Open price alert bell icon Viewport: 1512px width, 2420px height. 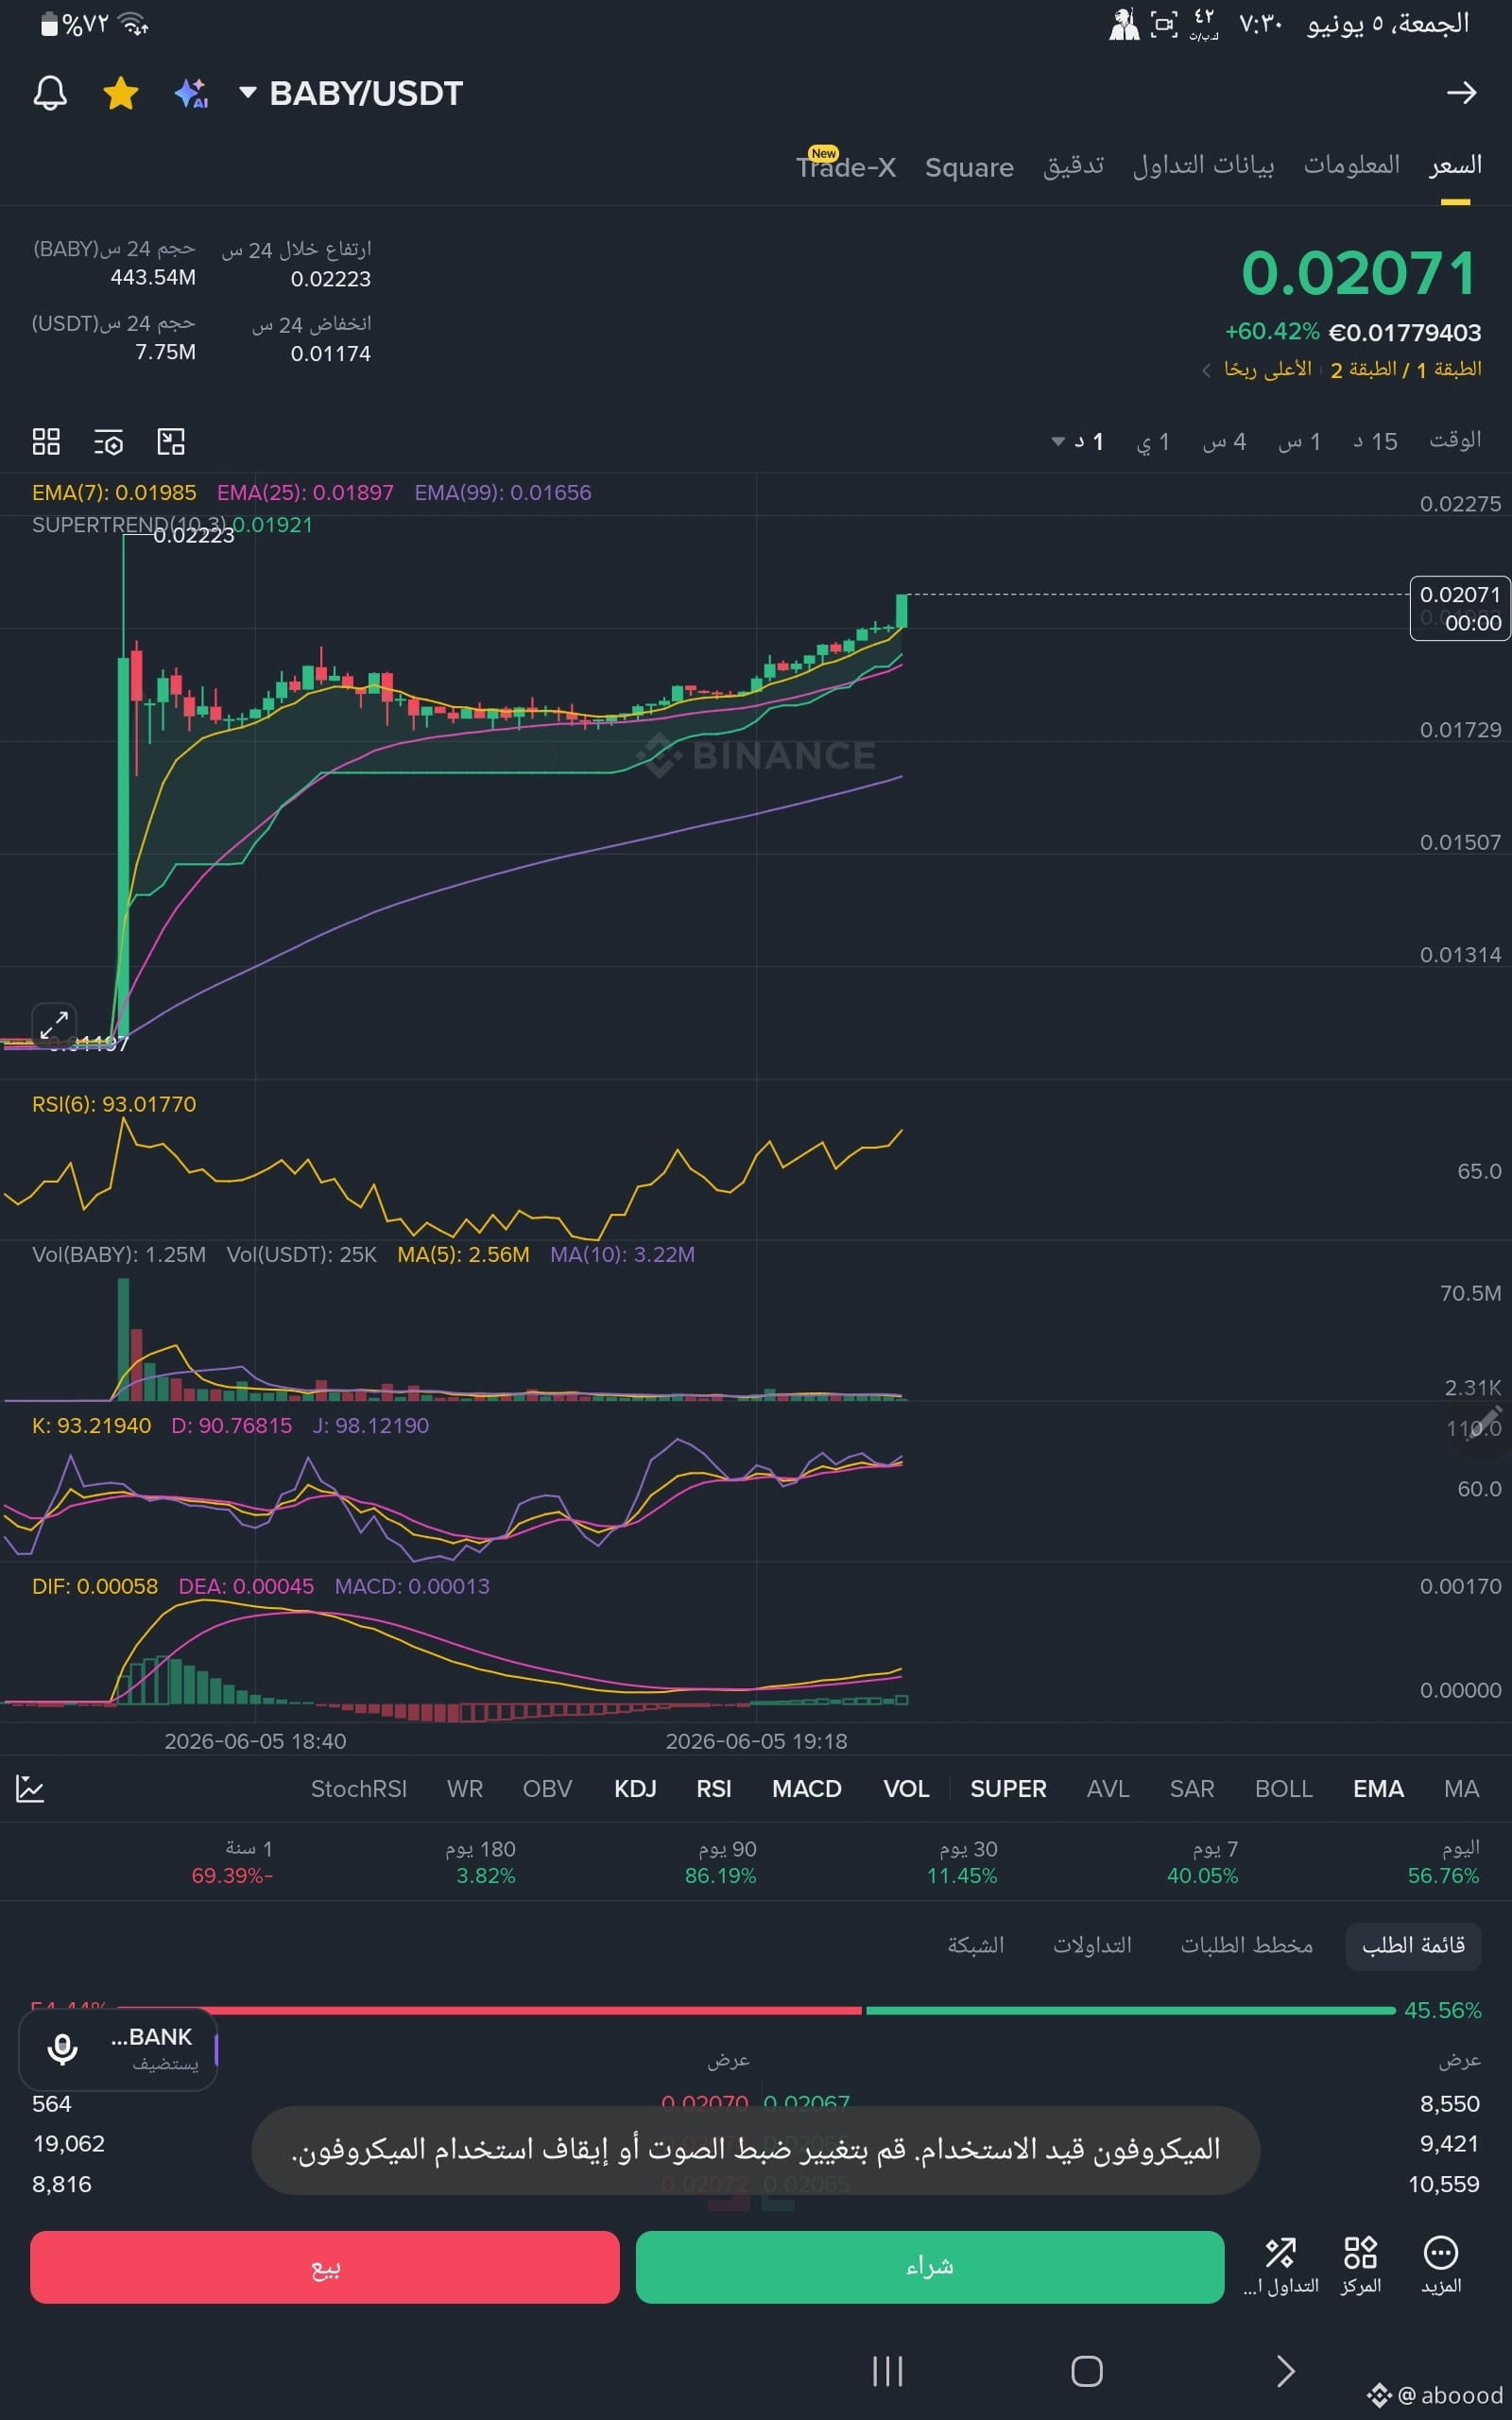pos(50,93)
